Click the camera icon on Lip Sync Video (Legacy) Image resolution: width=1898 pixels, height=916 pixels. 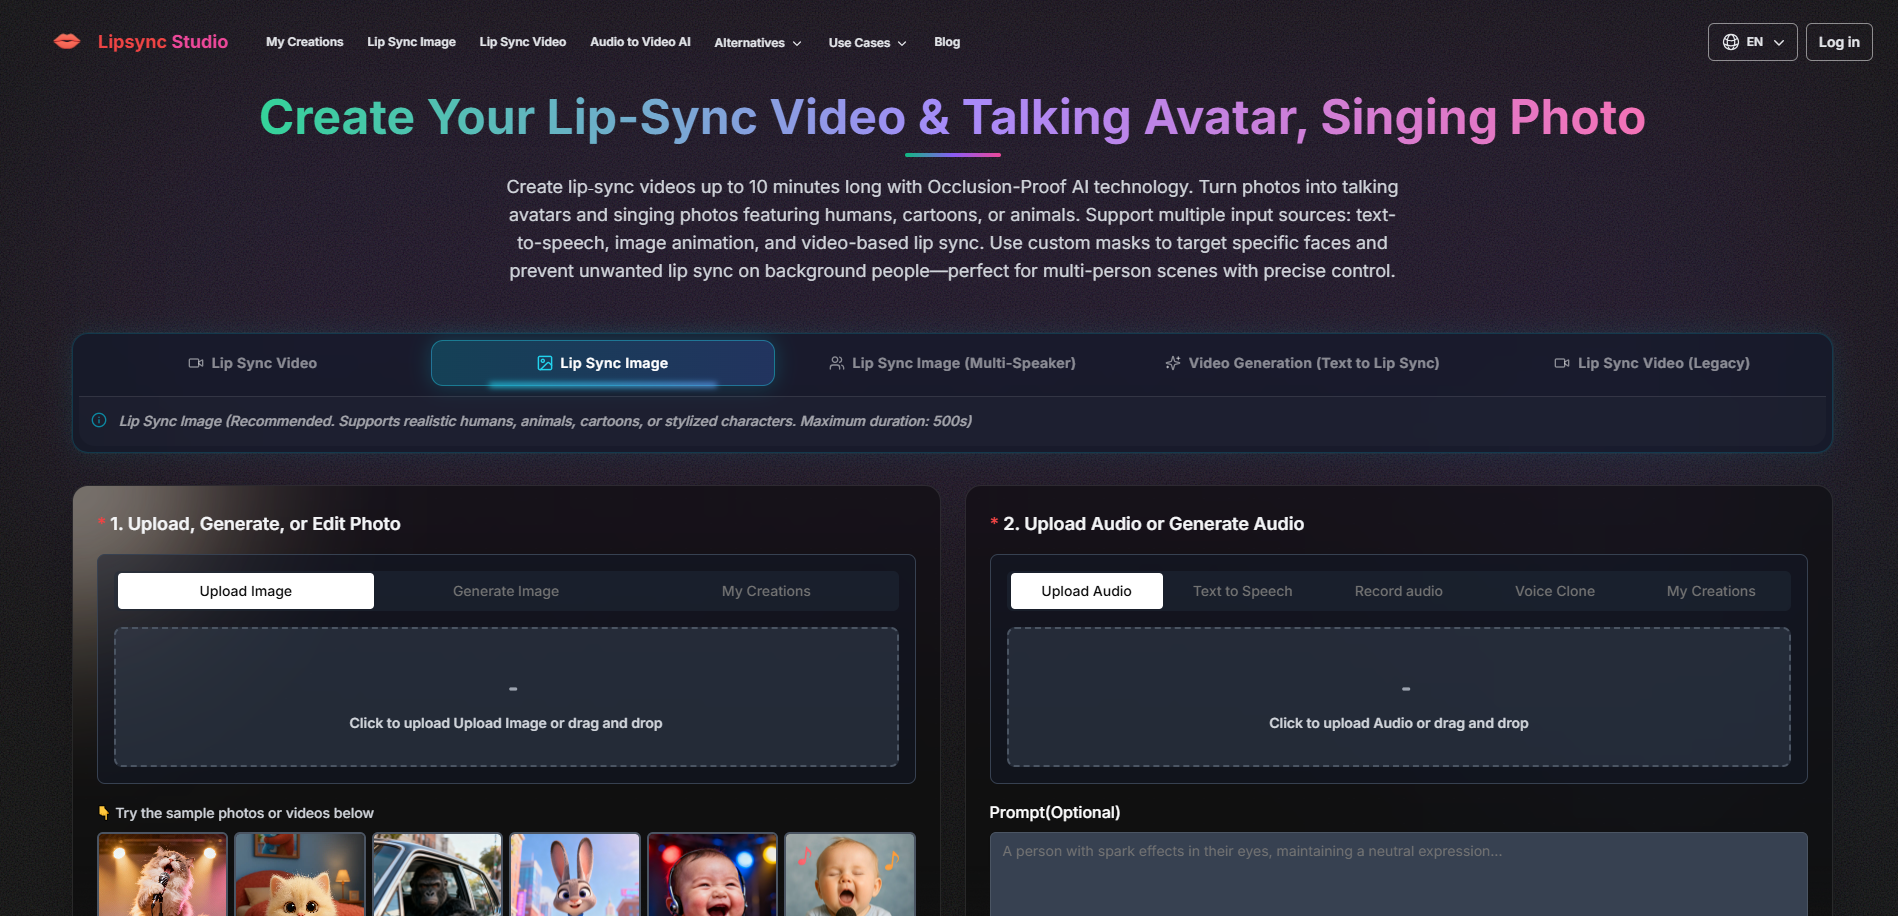(x=1561, y=363)
